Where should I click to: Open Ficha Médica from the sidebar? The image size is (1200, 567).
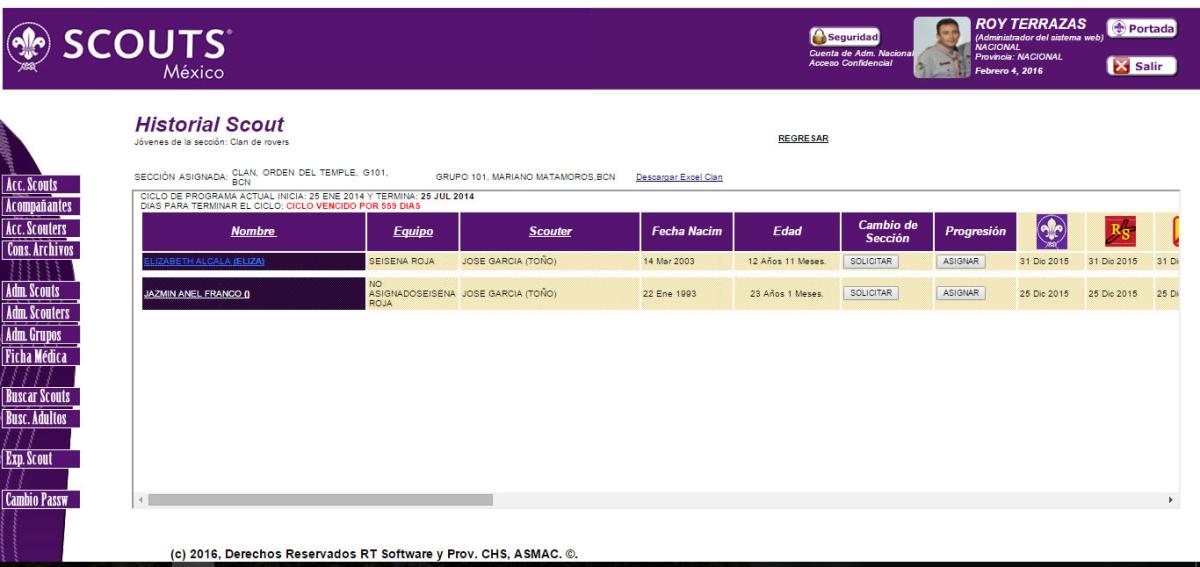[x=39, y=356]
